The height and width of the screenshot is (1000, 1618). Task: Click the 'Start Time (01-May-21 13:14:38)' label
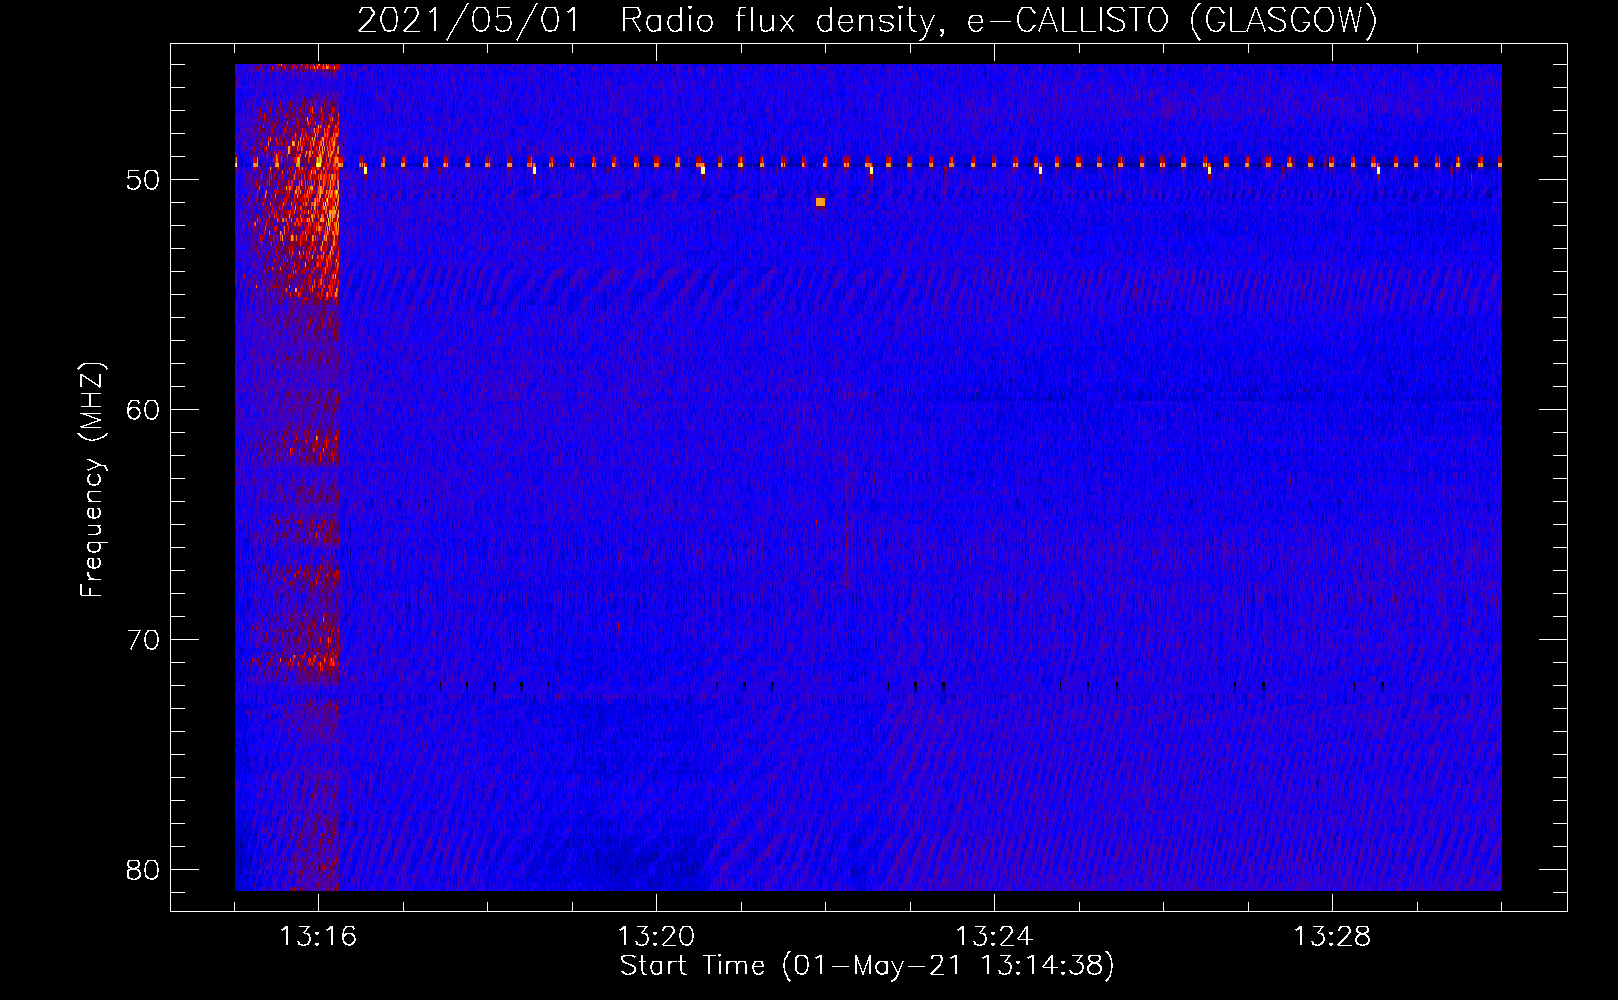point(867,966)
